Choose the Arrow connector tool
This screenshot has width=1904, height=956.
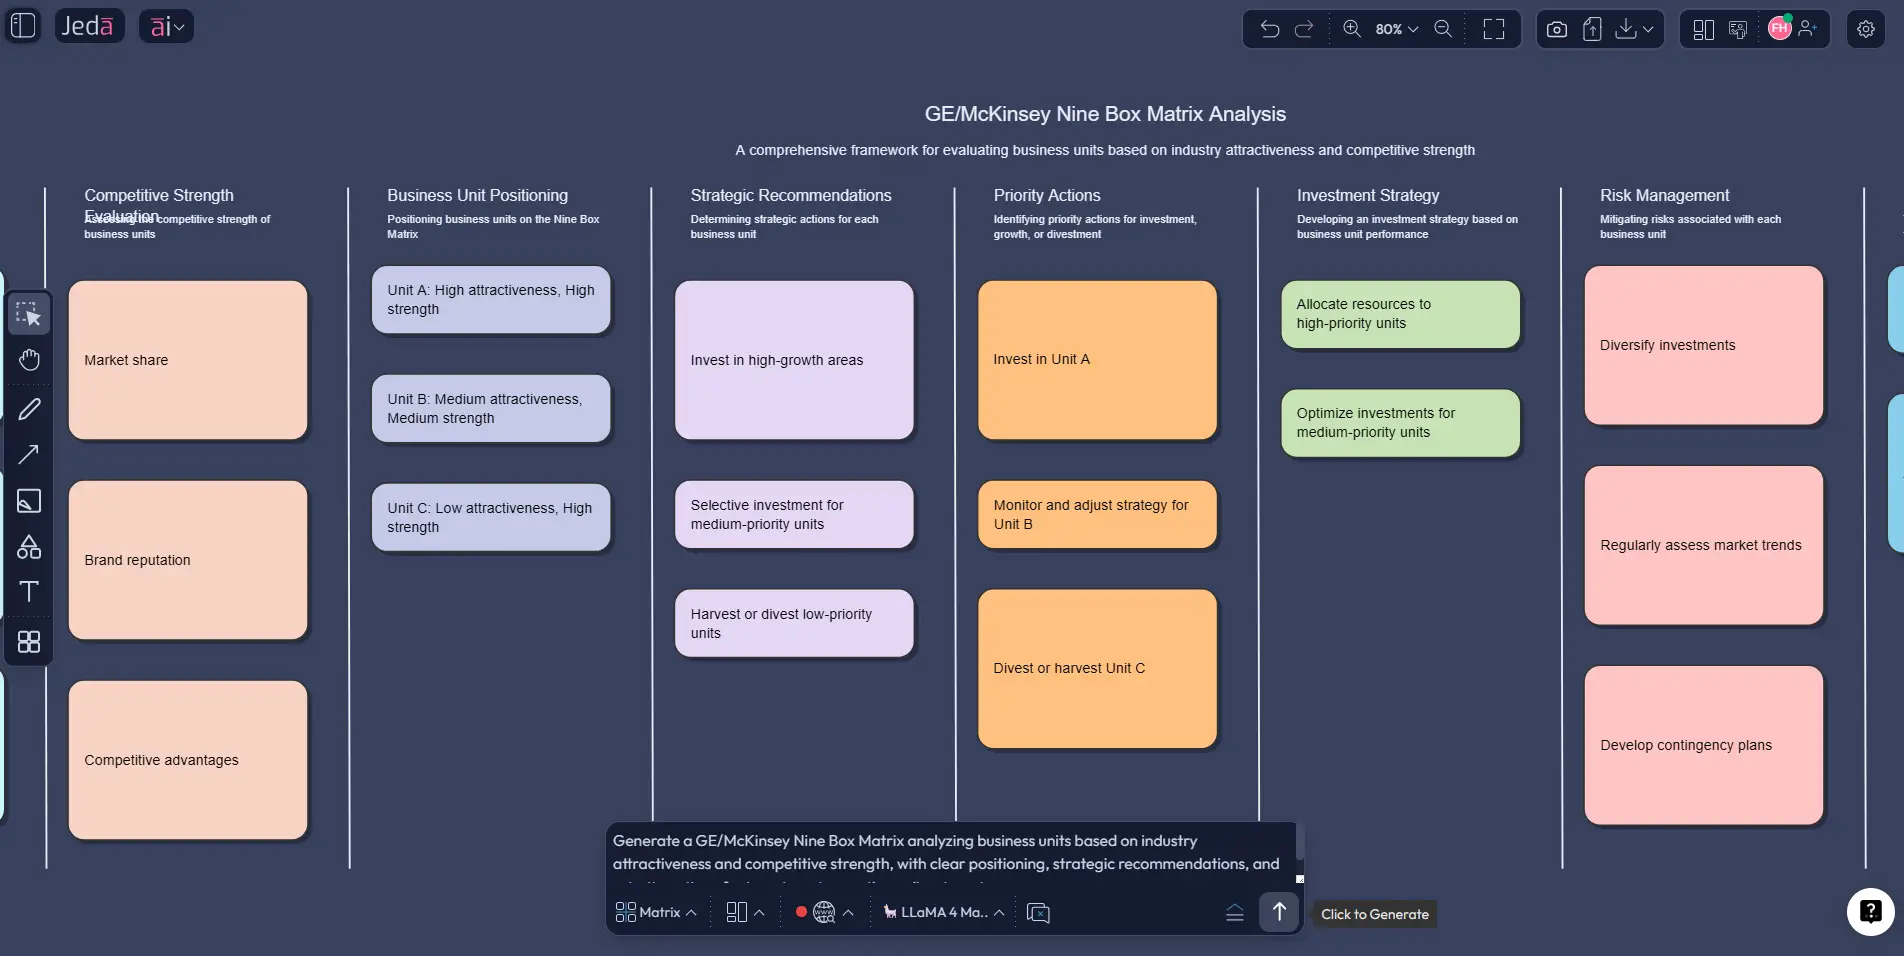pos(29,455)
